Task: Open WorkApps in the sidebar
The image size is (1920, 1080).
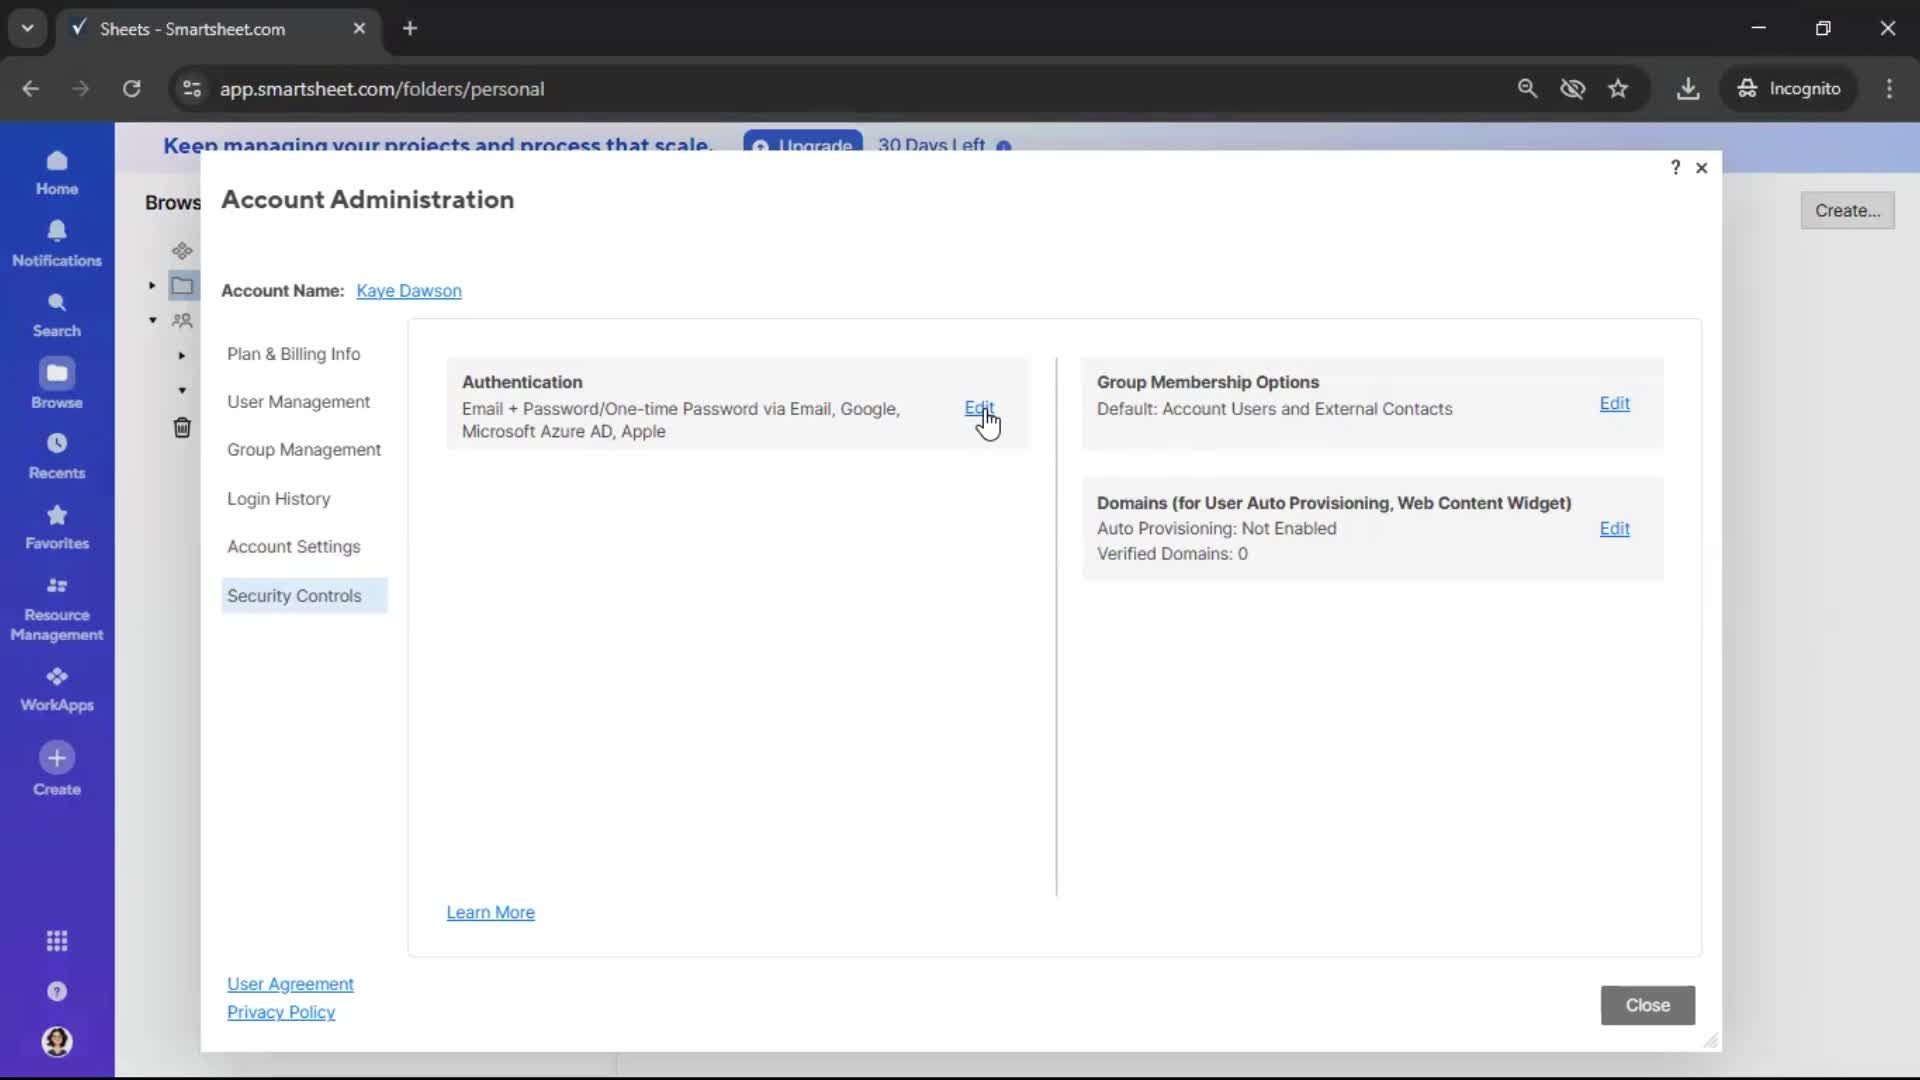Action: (x=57, y=687)
